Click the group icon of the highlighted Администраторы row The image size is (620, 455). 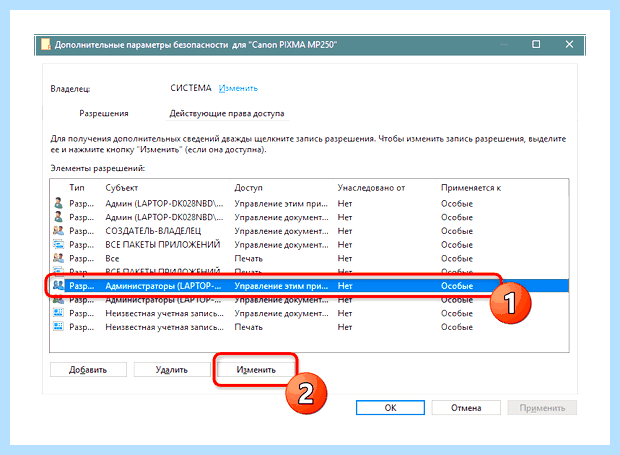58,285
